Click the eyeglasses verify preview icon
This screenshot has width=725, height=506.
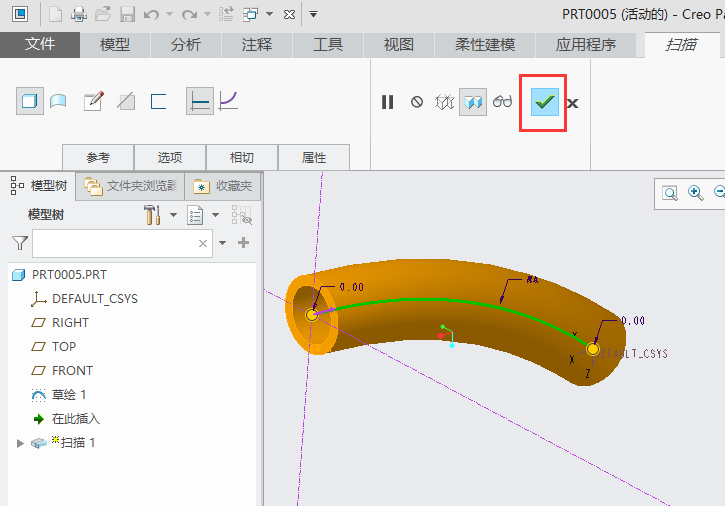click(x=502, y=102)
